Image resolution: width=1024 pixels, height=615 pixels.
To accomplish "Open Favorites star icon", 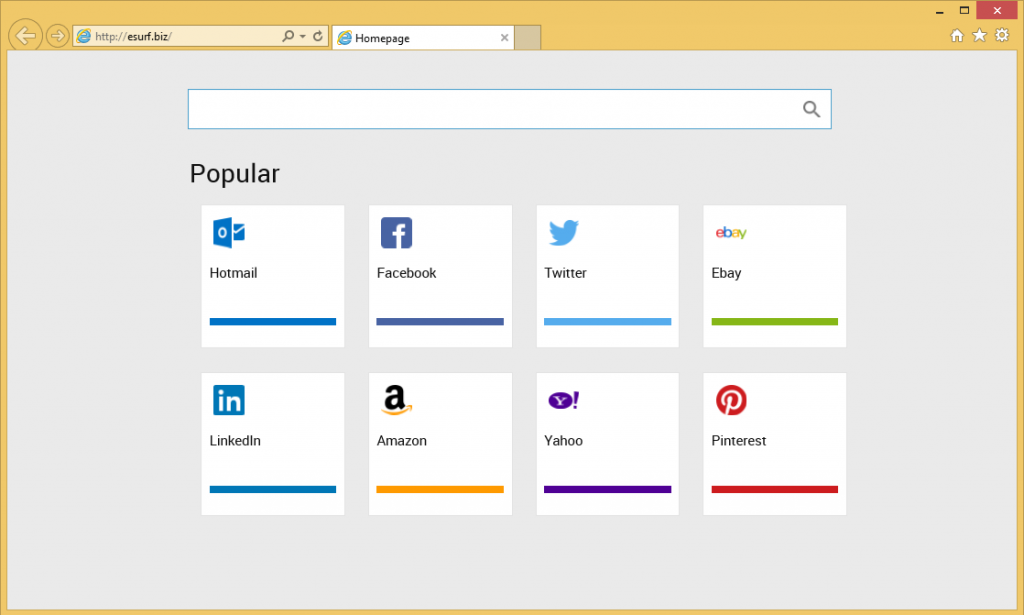I will (979, 36).
